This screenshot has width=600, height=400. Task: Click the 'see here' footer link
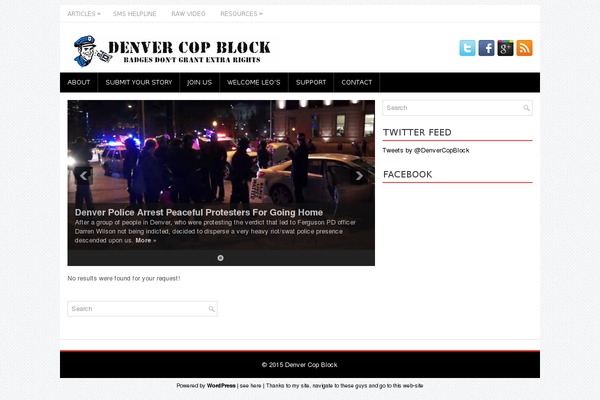coord(251,386)
